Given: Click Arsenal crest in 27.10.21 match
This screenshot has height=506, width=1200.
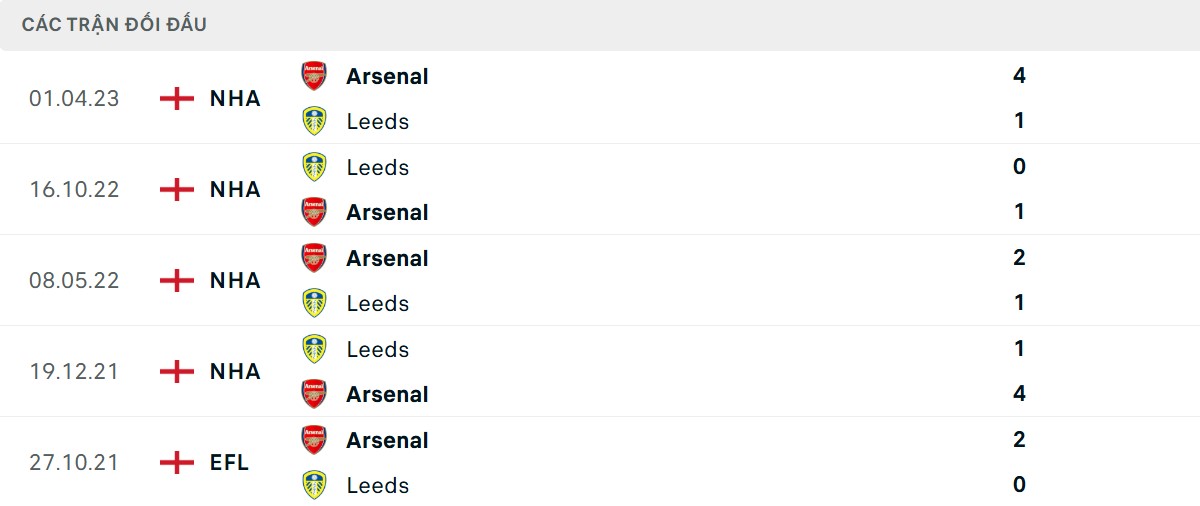Looking at the screenshot, I should 314,440.
